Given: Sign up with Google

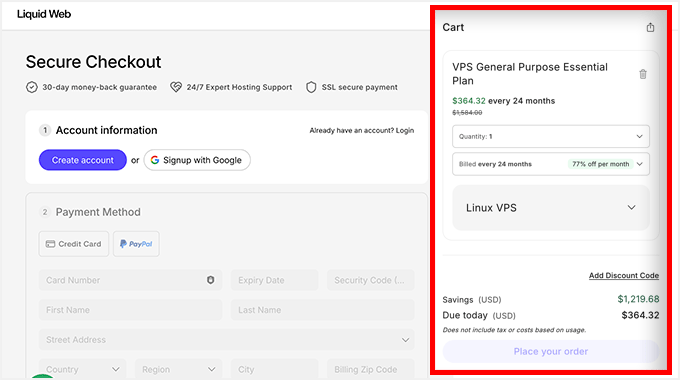Looking at the screenshot, I should [x=197, y=160].
